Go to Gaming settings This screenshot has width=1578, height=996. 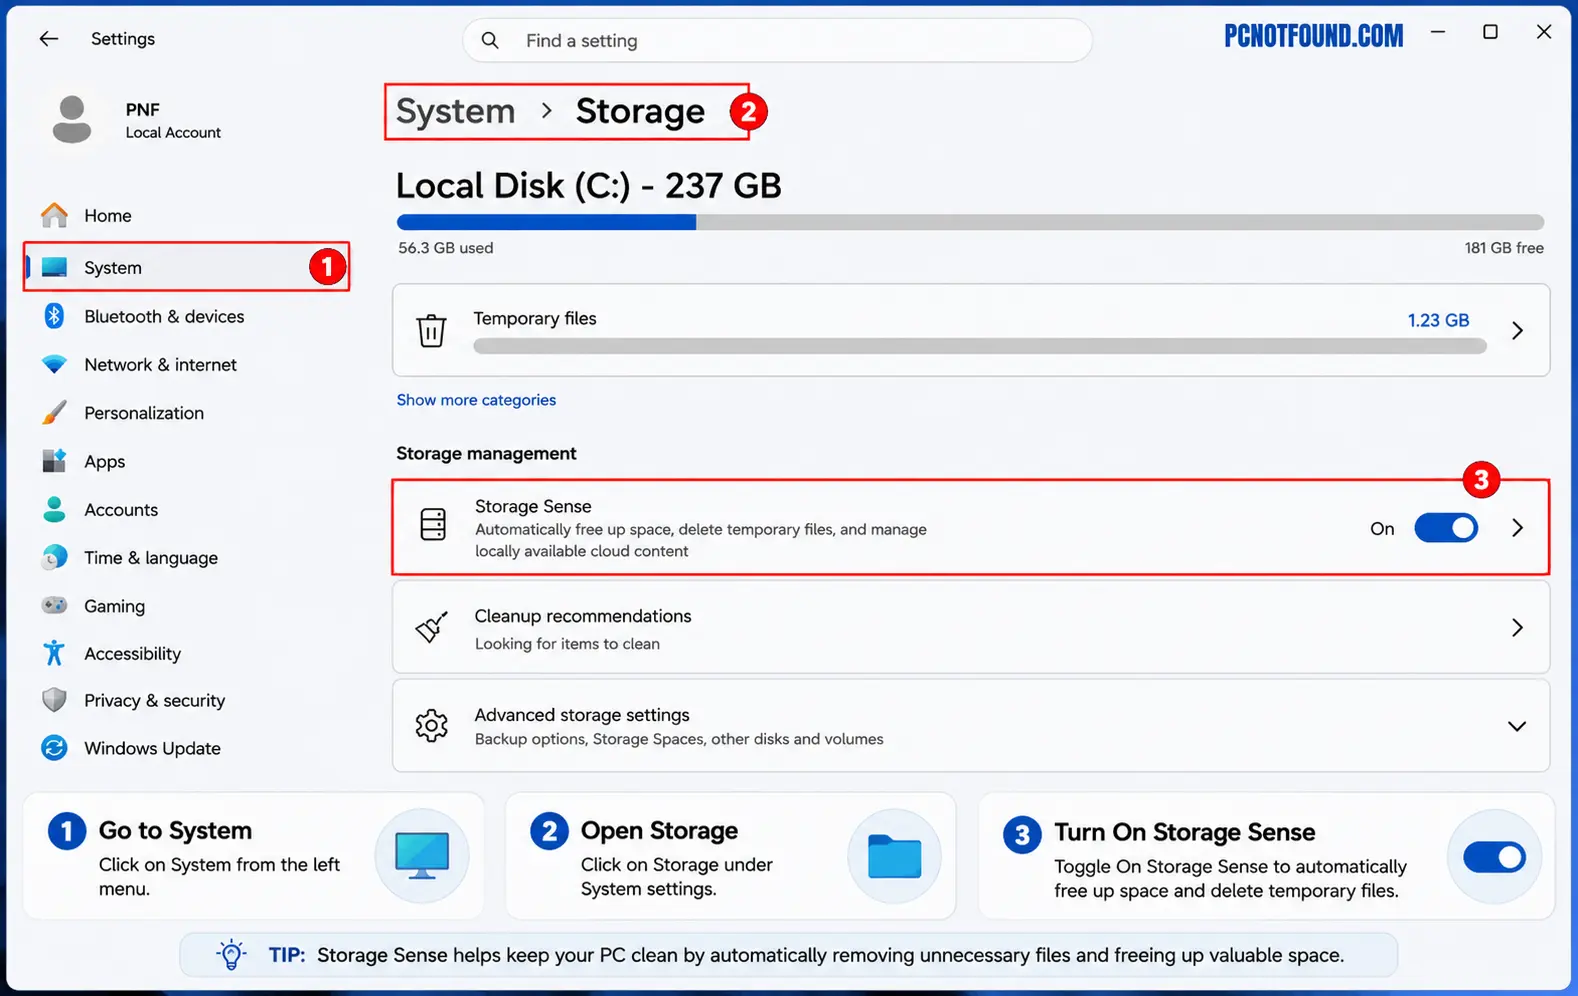[x=186, y=605]
